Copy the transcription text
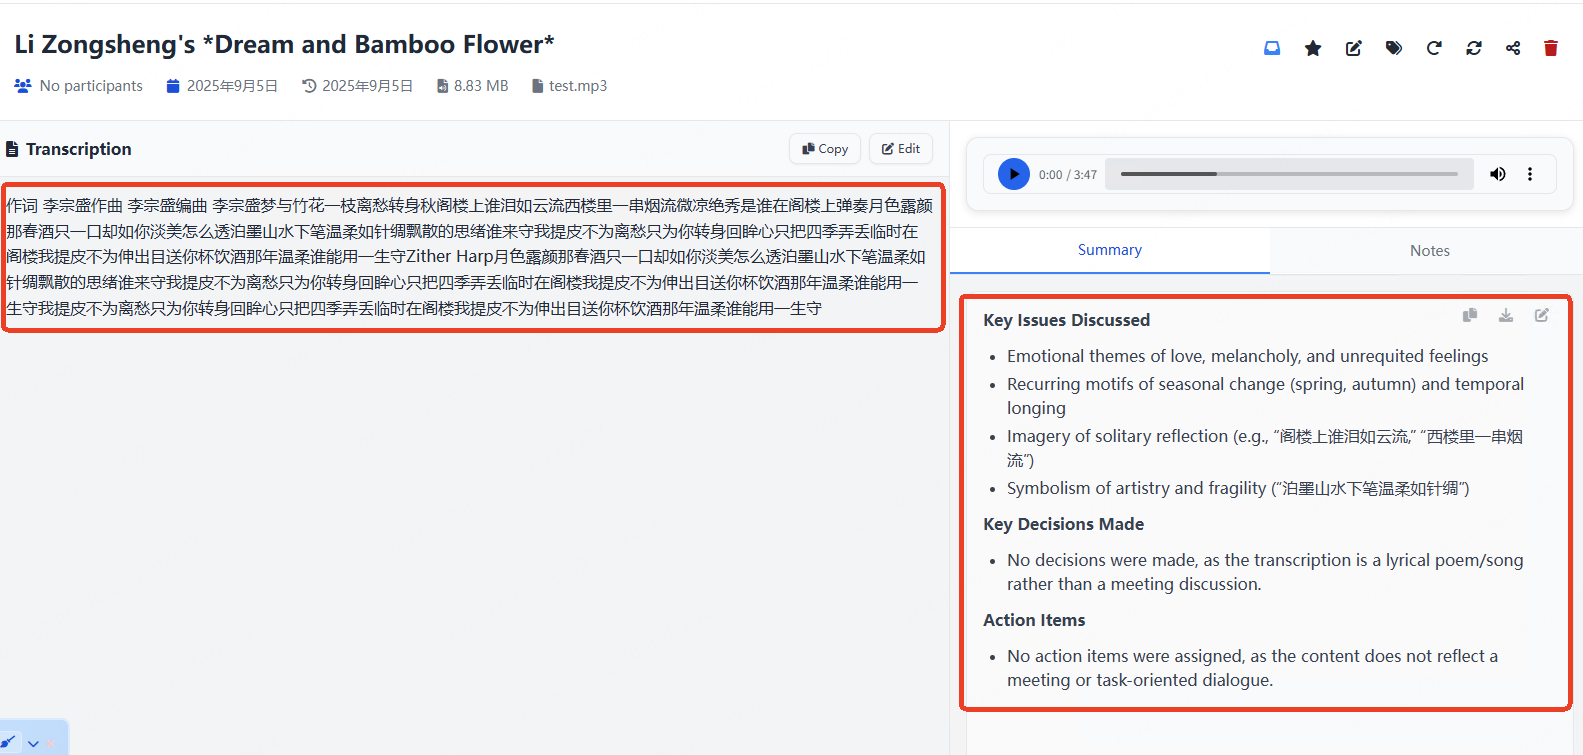The width and height of the screenshot is (1583, 755). tap(825, 149)
